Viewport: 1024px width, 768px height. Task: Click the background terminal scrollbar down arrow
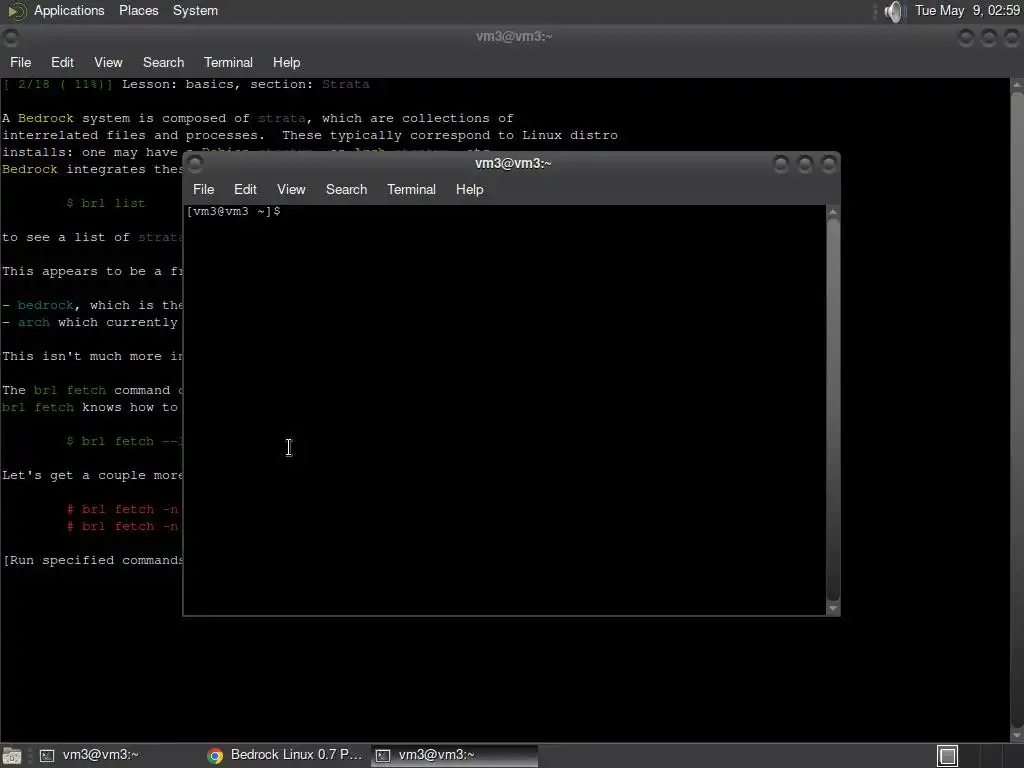click(1017, 736)
